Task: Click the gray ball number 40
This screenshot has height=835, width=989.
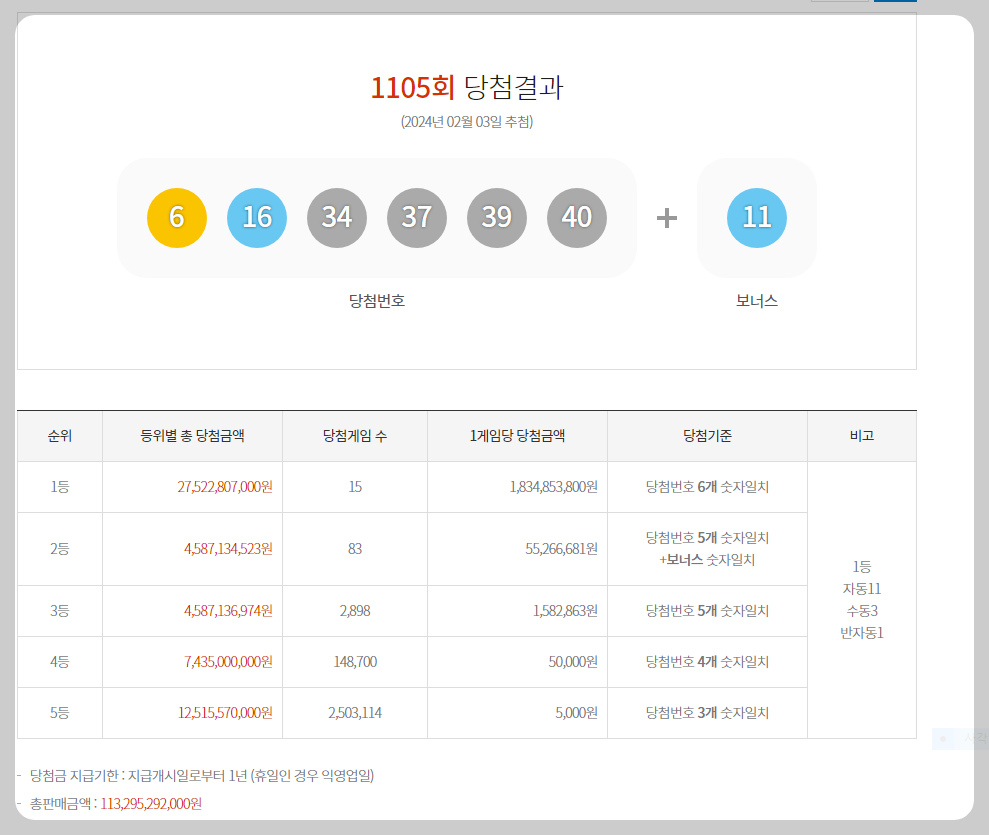Action: [577, 218]
